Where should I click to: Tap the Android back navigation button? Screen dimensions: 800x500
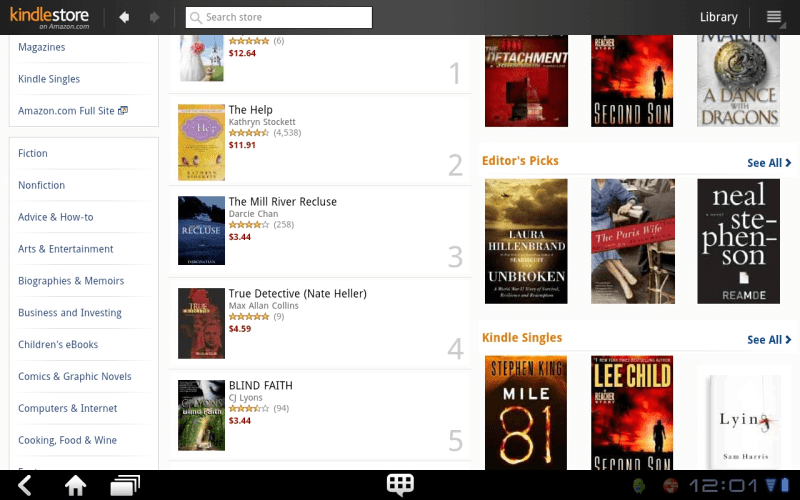click(25, 485)
